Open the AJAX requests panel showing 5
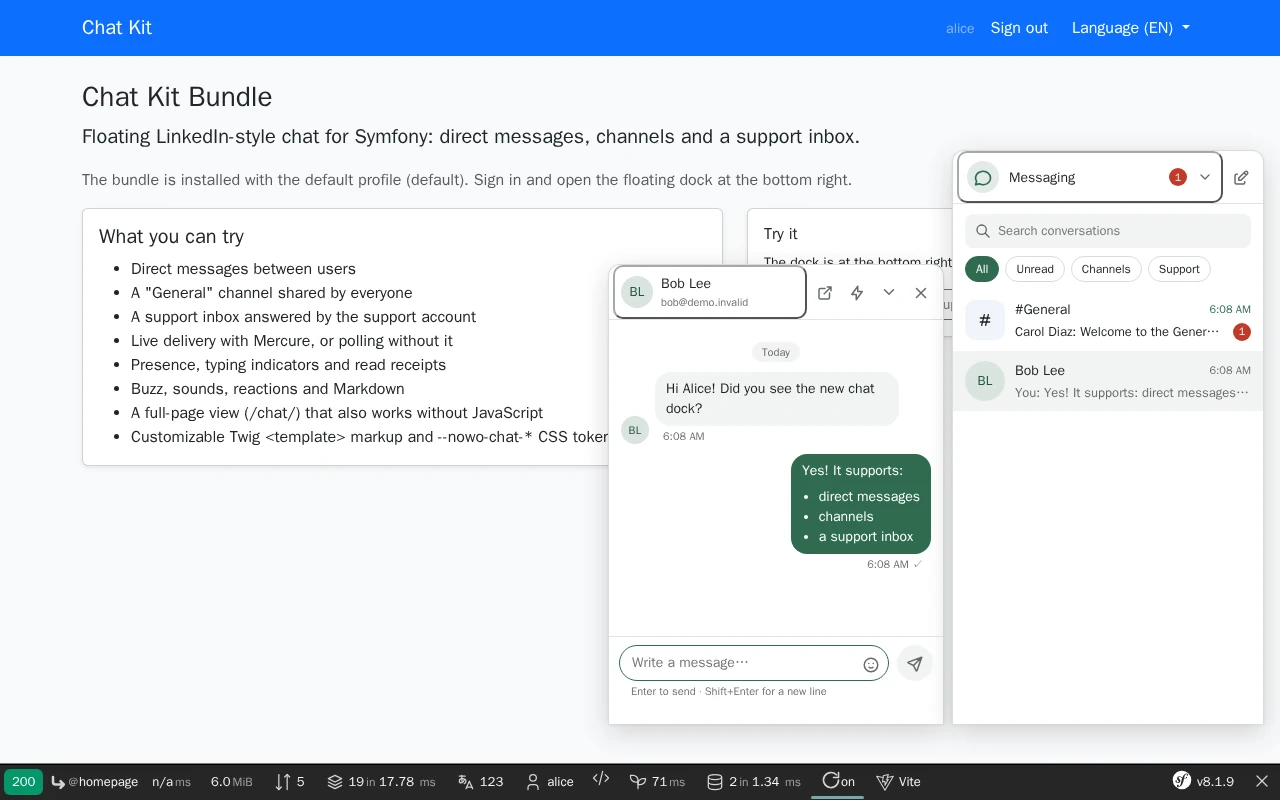Screen dimensions: 1280x800 (290, 782)
